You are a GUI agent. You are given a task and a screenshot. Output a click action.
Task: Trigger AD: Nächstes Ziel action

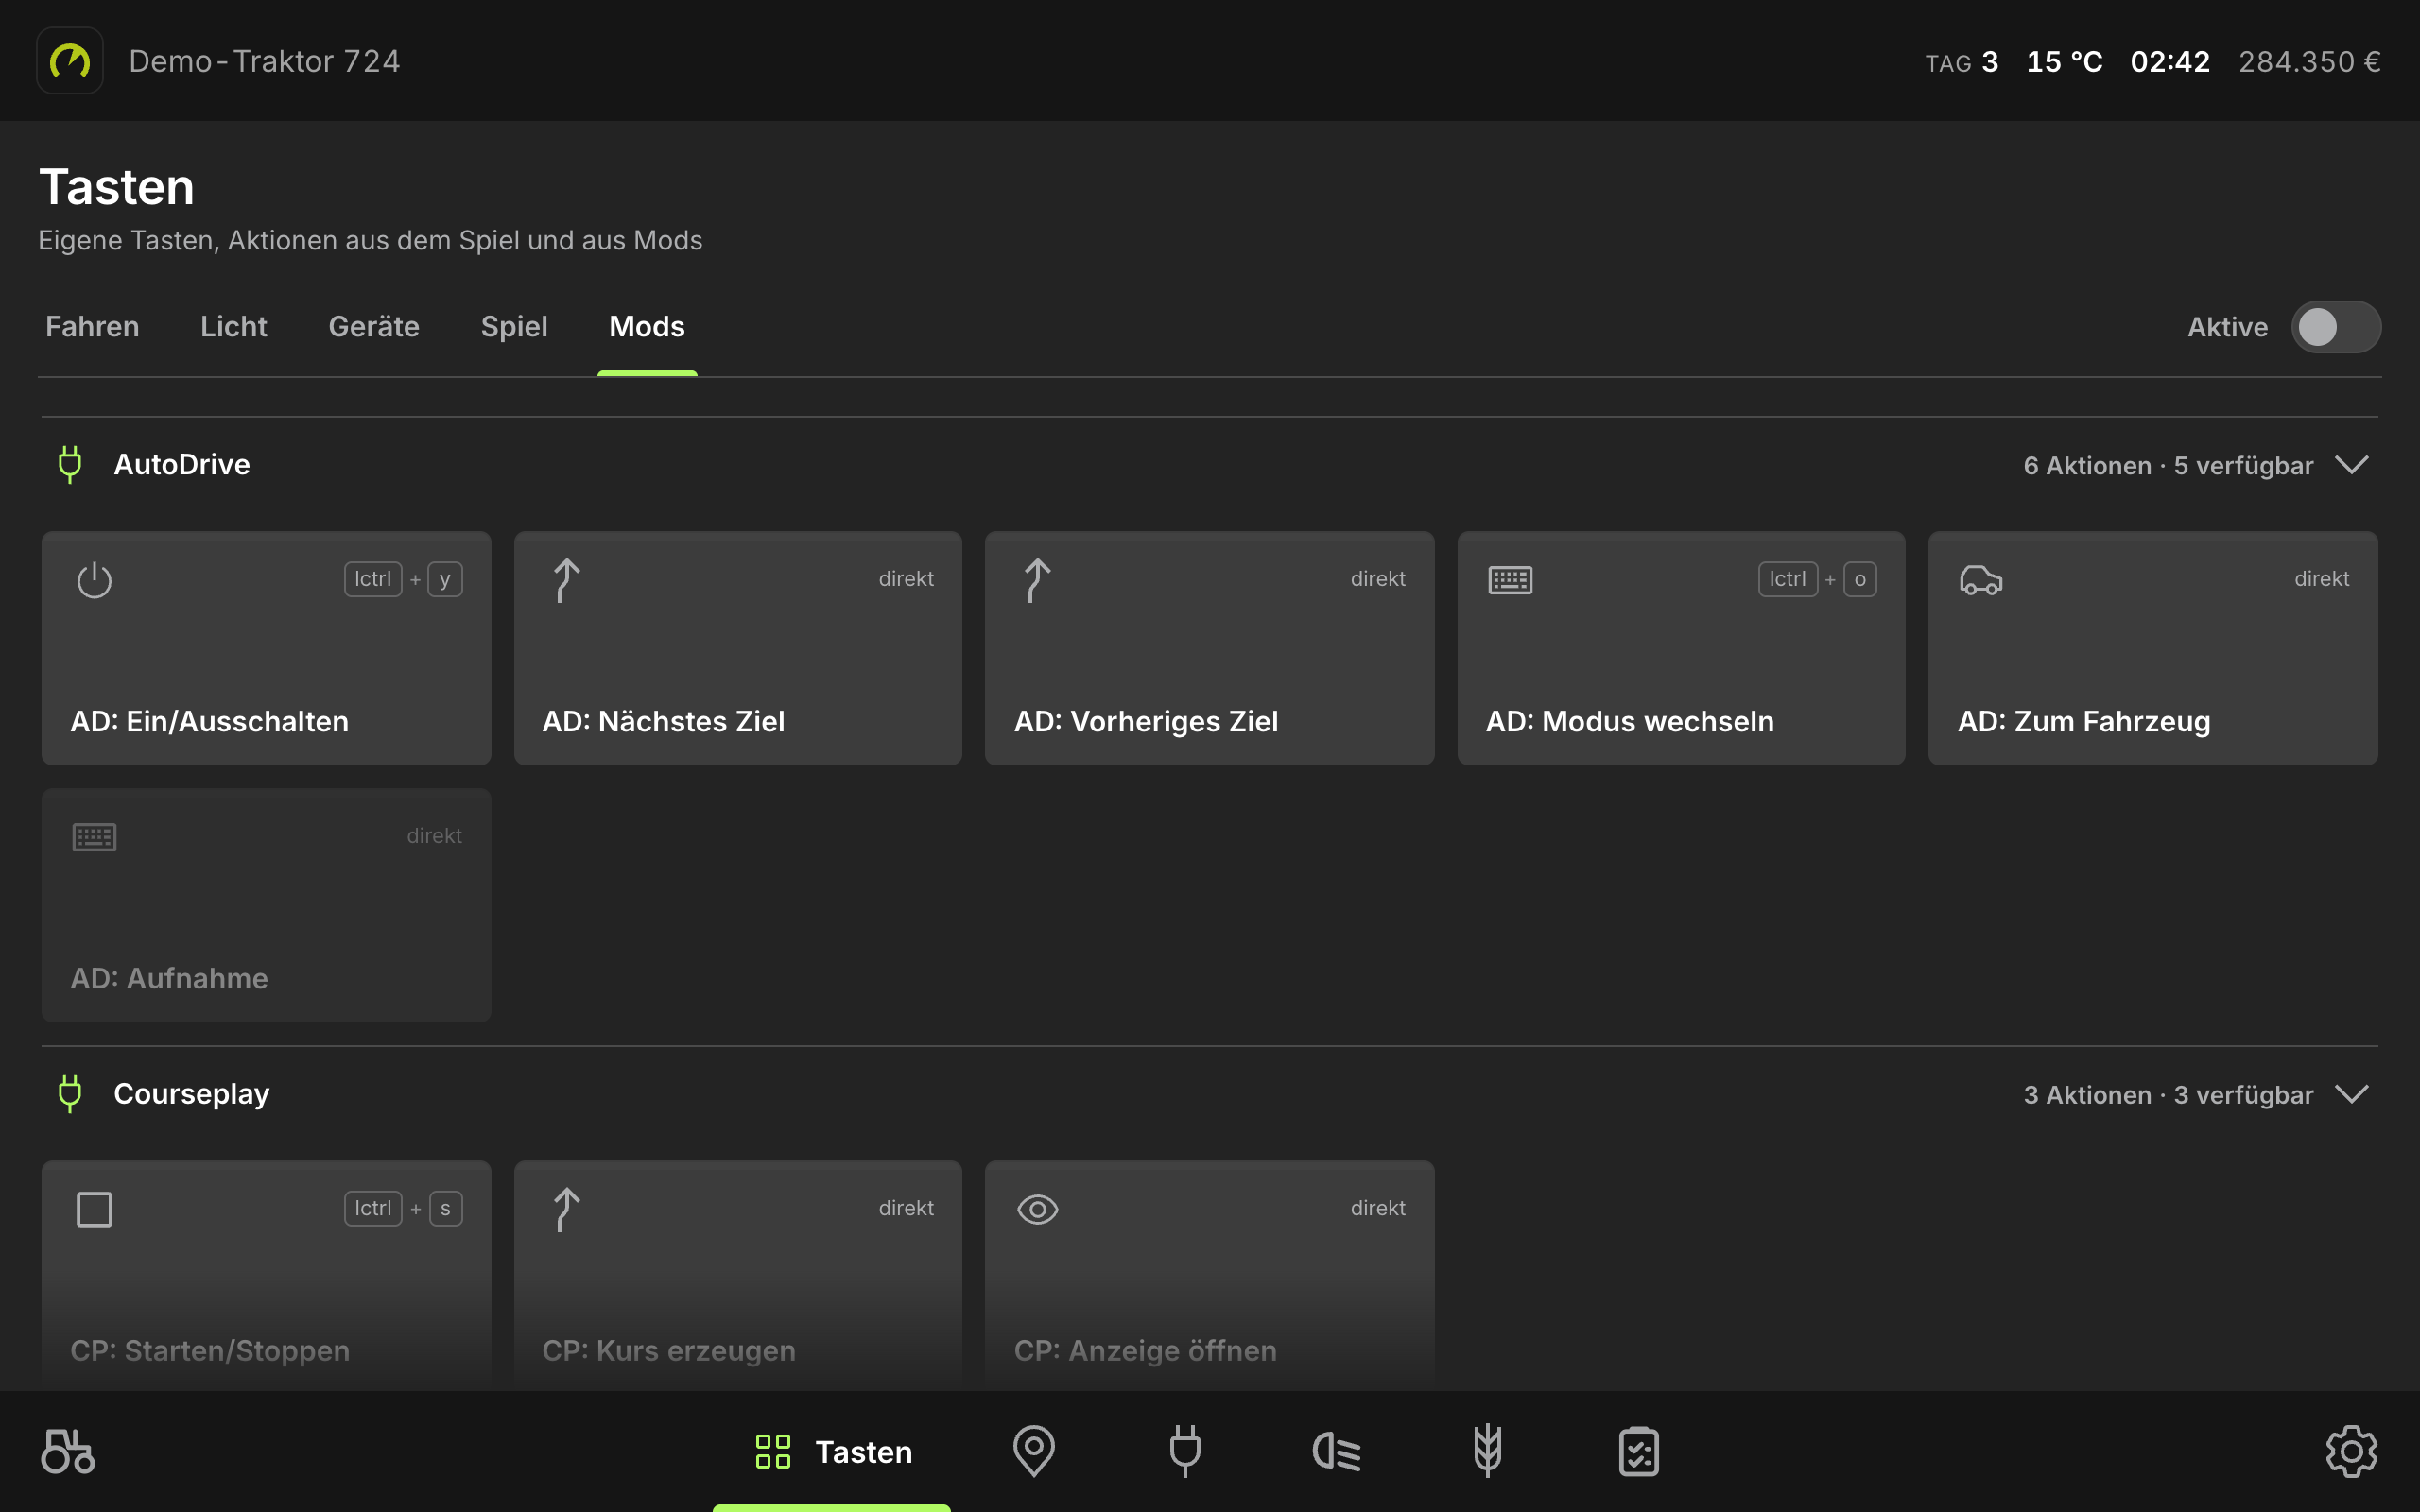pos(738,648)
